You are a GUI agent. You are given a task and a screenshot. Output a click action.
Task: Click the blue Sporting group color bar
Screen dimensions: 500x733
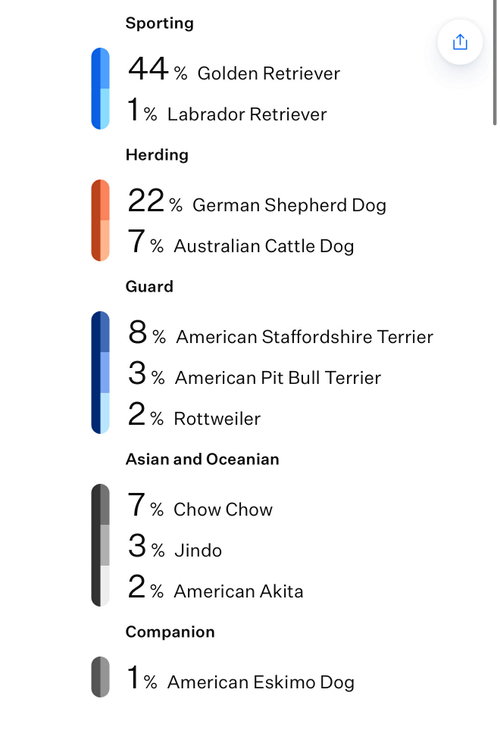pos(100,88)
